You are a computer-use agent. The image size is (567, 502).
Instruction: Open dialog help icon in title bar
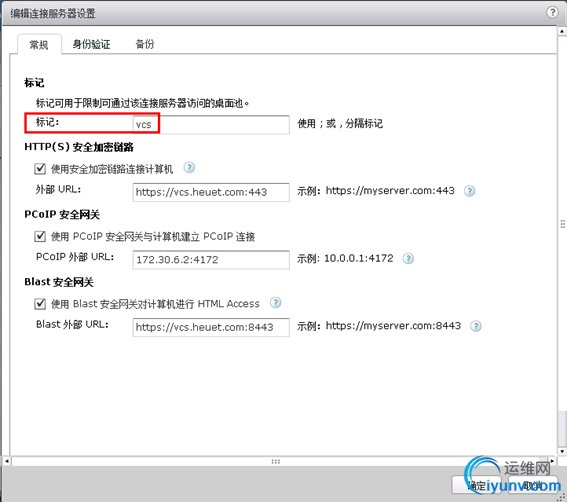click(x=552, y=12)
